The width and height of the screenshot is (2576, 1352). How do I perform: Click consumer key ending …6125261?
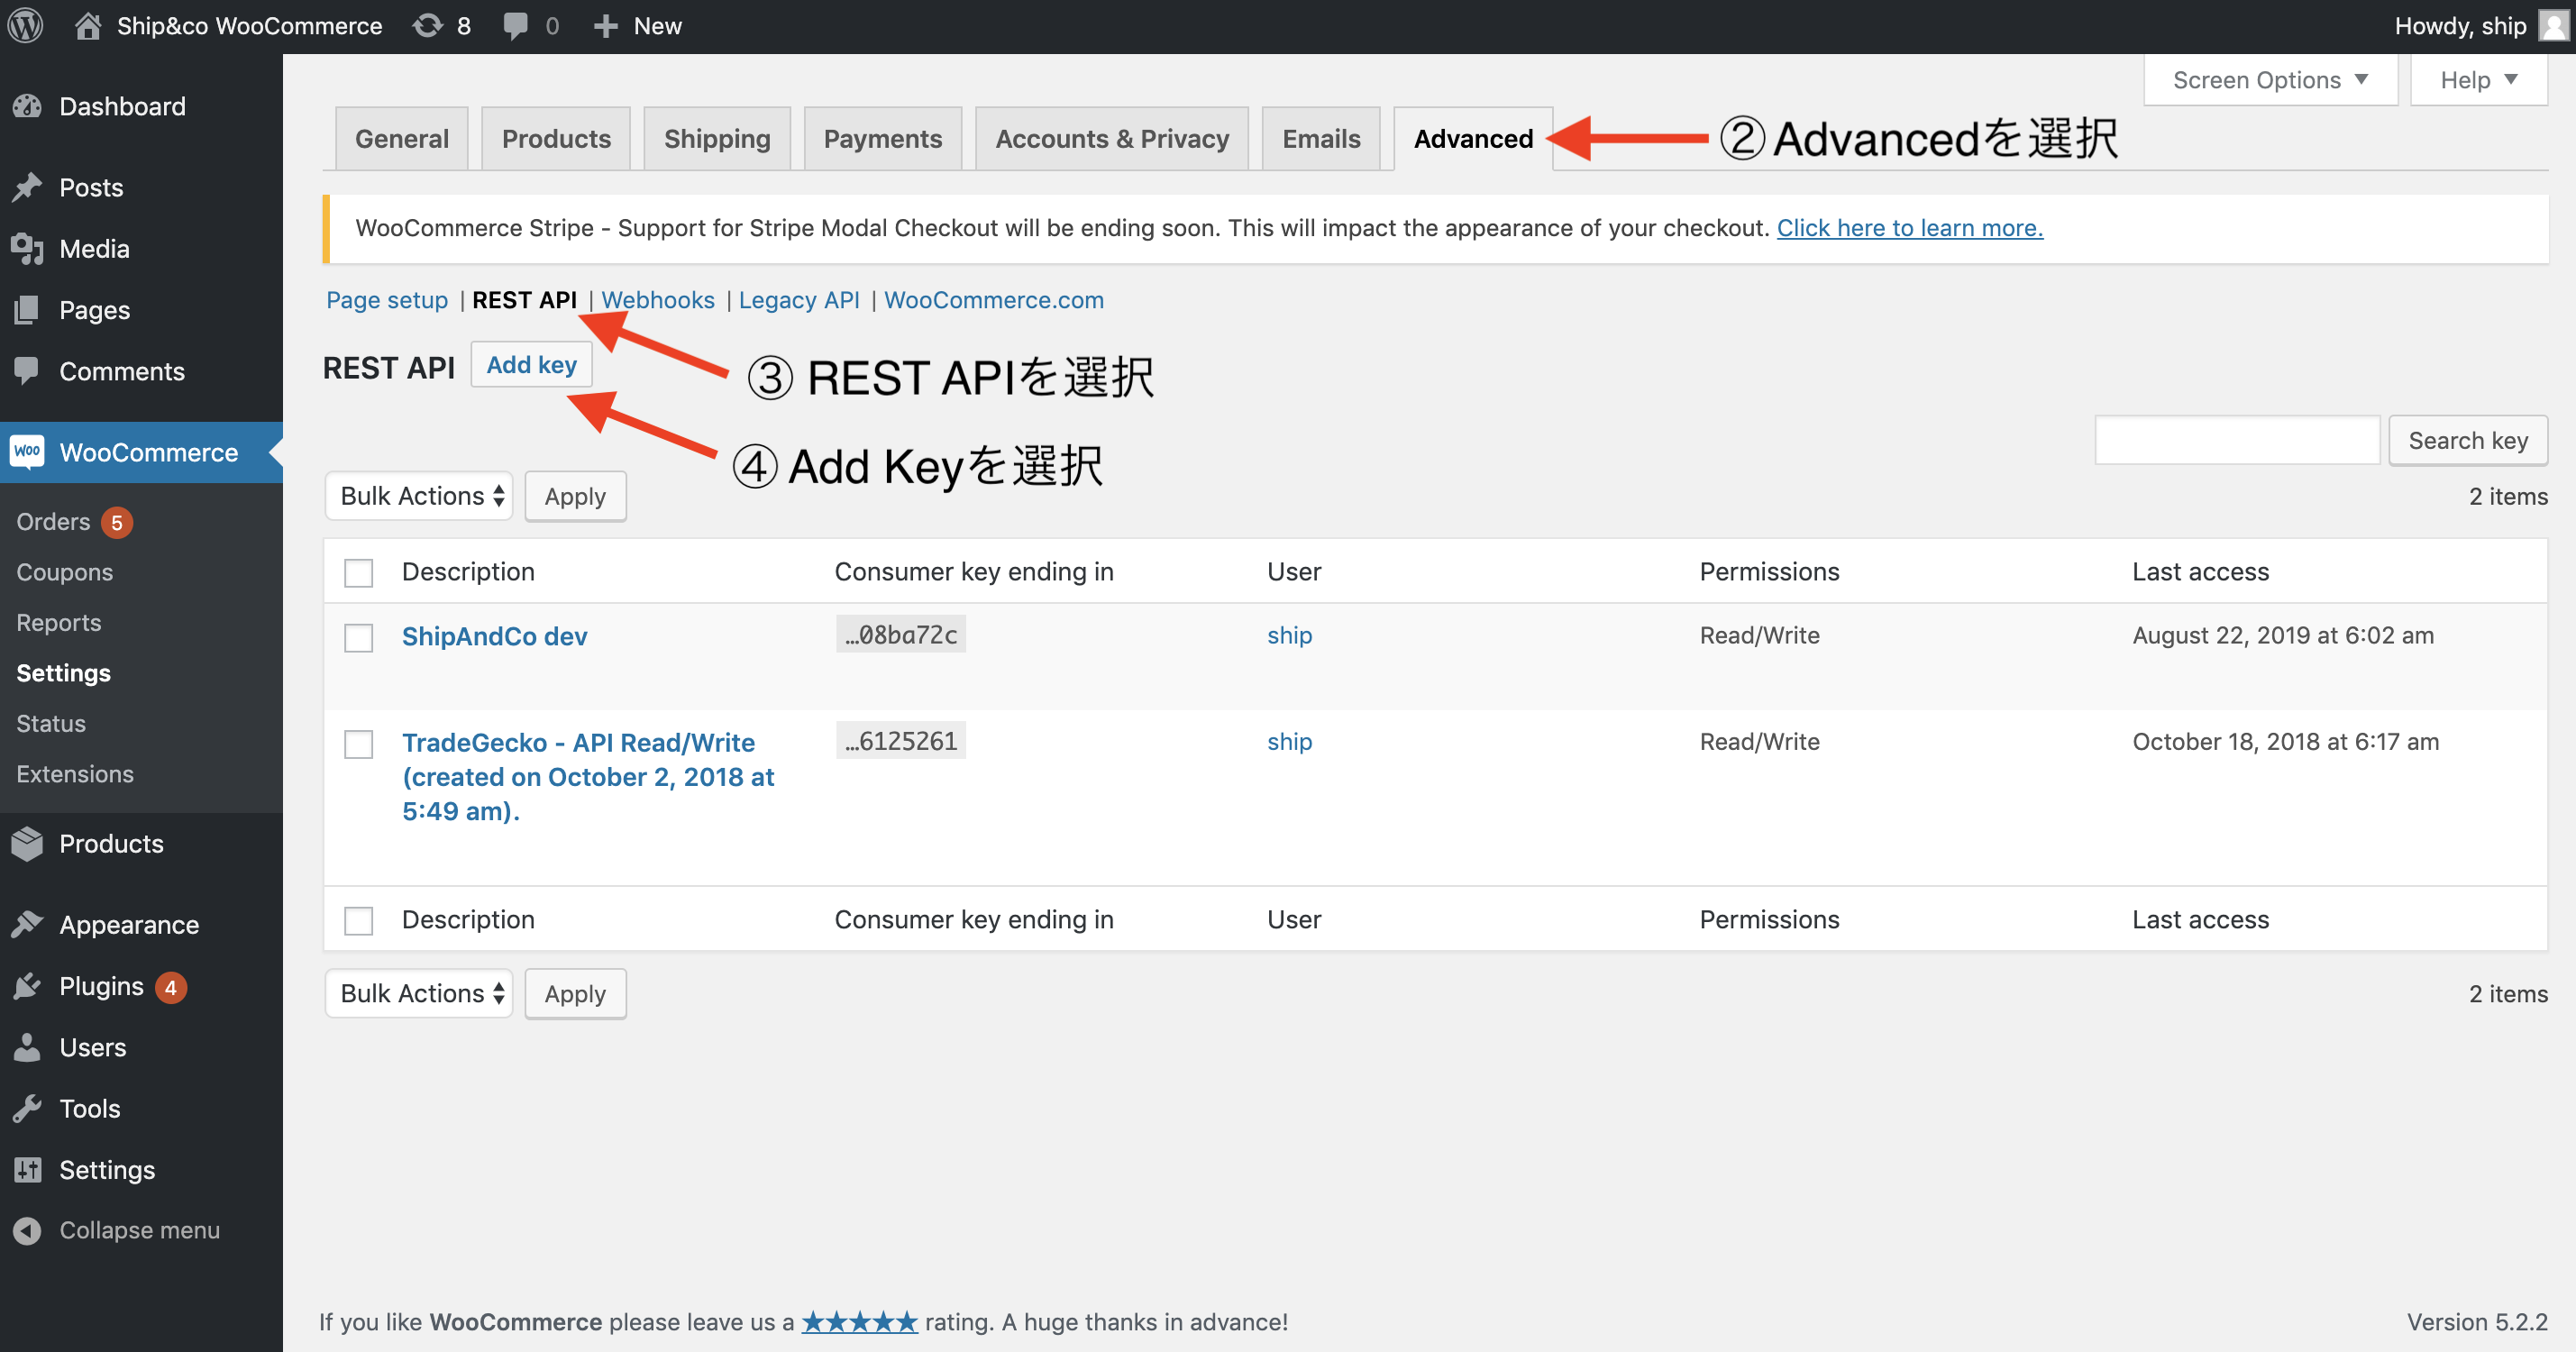[x=901, y=740]
